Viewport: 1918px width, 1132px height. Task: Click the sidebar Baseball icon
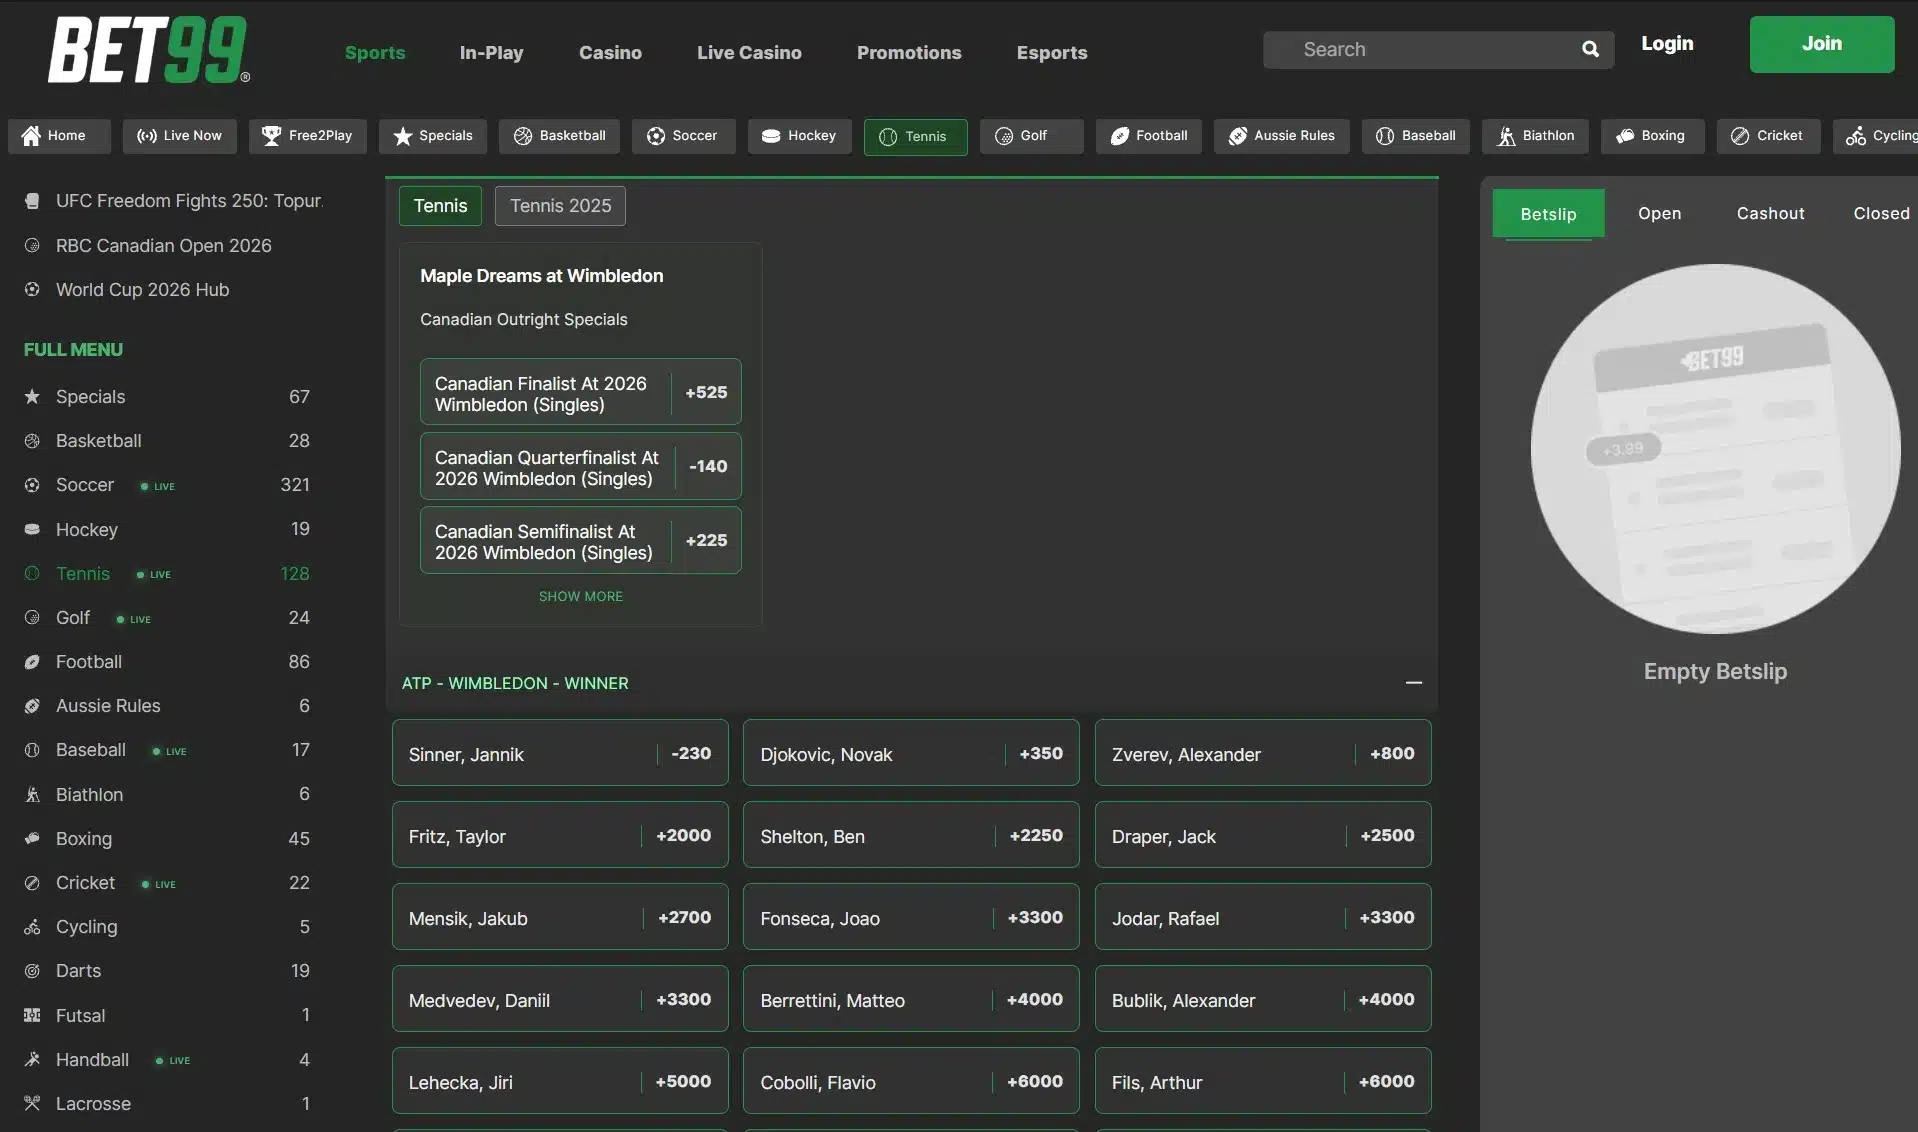coord(32,750)
